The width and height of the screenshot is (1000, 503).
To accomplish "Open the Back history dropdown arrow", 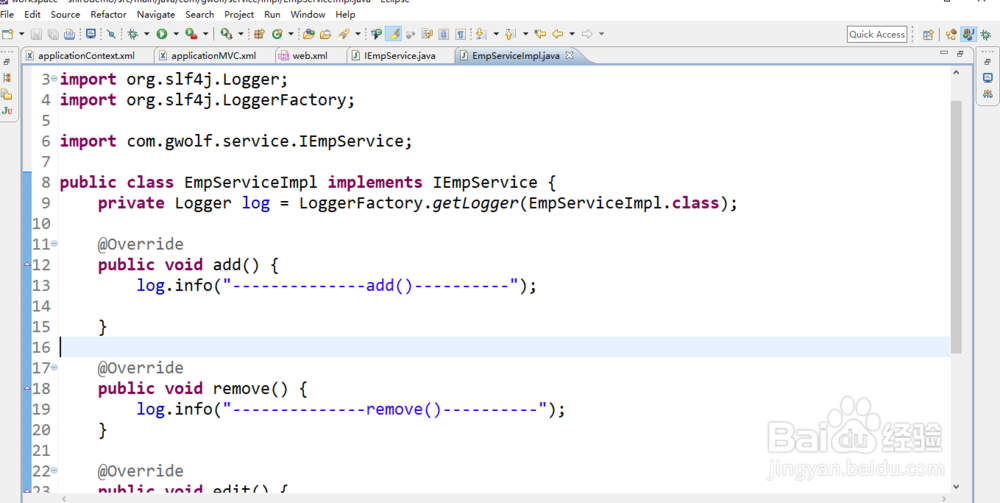I will point(572,34).
